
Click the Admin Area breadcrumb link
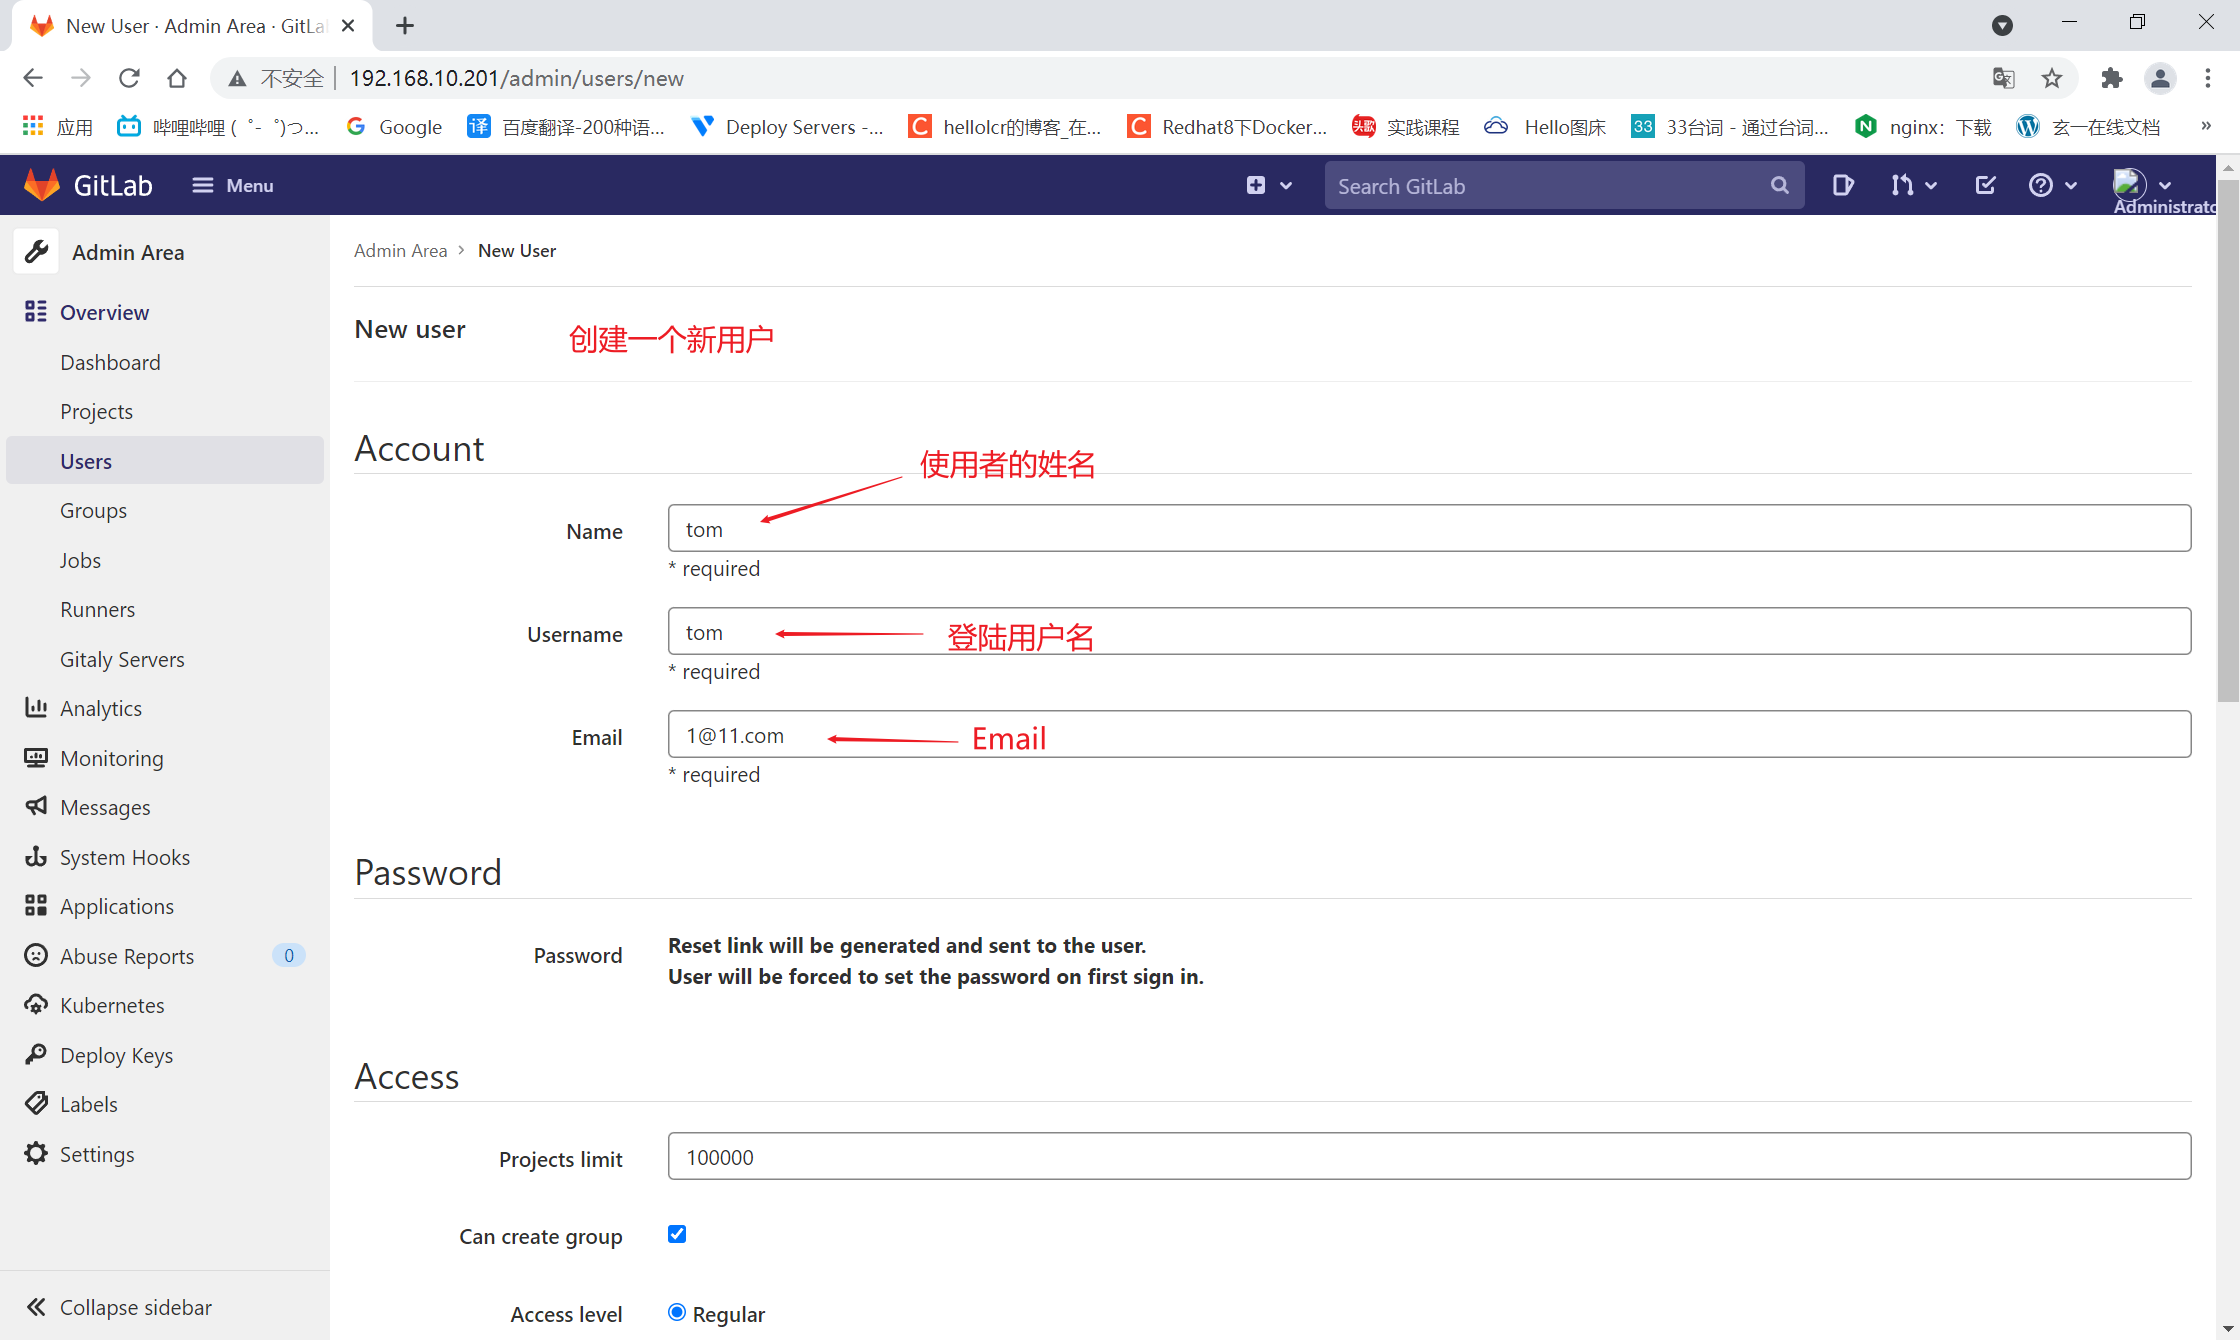click(x=400, y=251)
